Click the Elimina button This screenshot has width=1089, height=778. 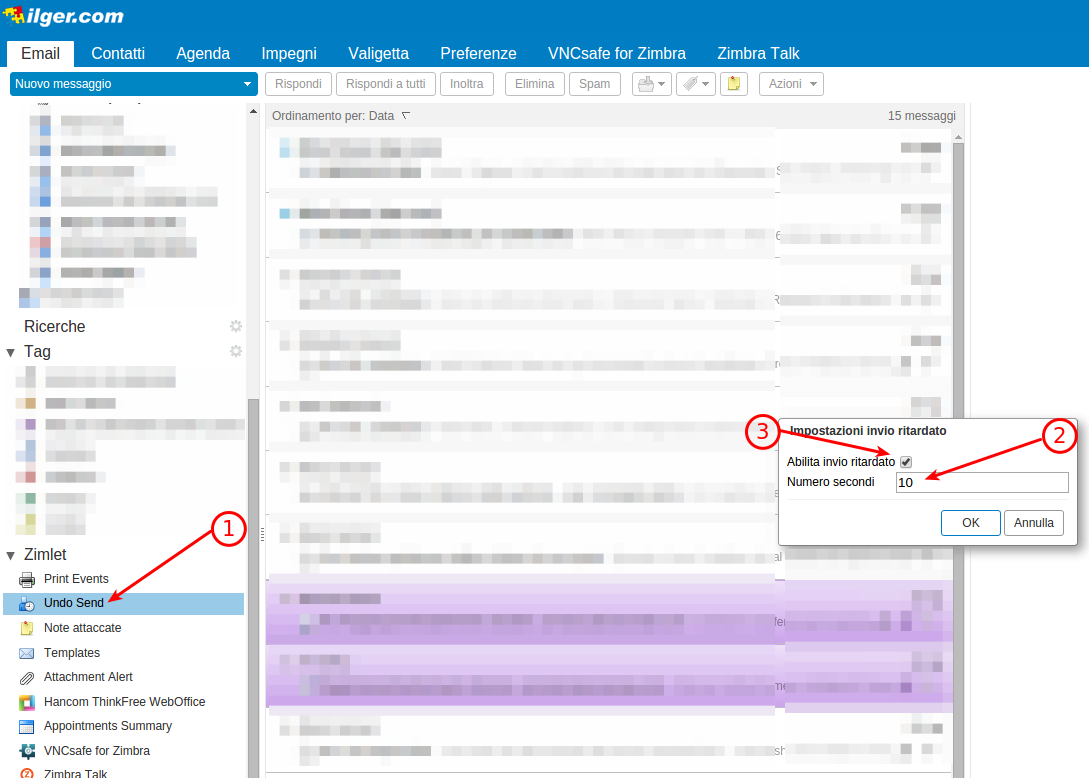tap(535, 84)
